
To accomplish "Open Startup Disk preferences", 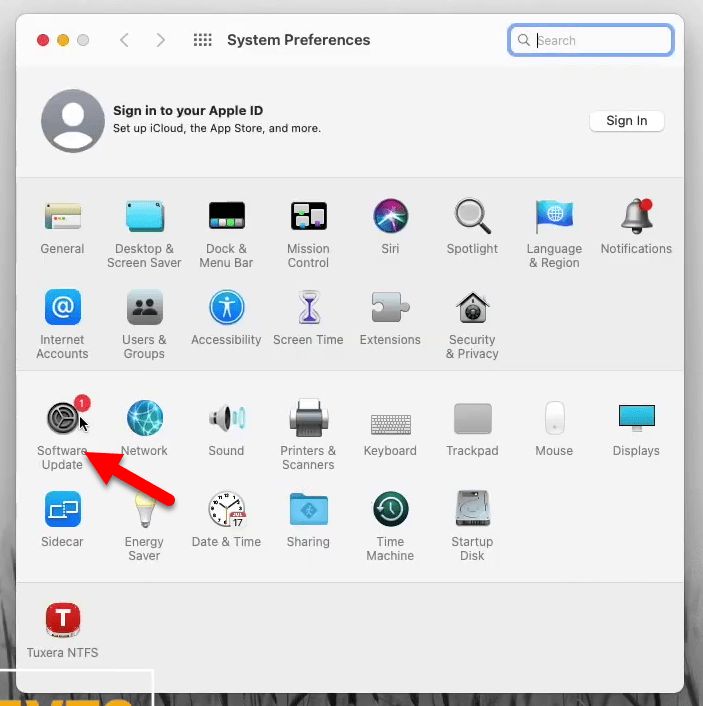I will [472, 509].
